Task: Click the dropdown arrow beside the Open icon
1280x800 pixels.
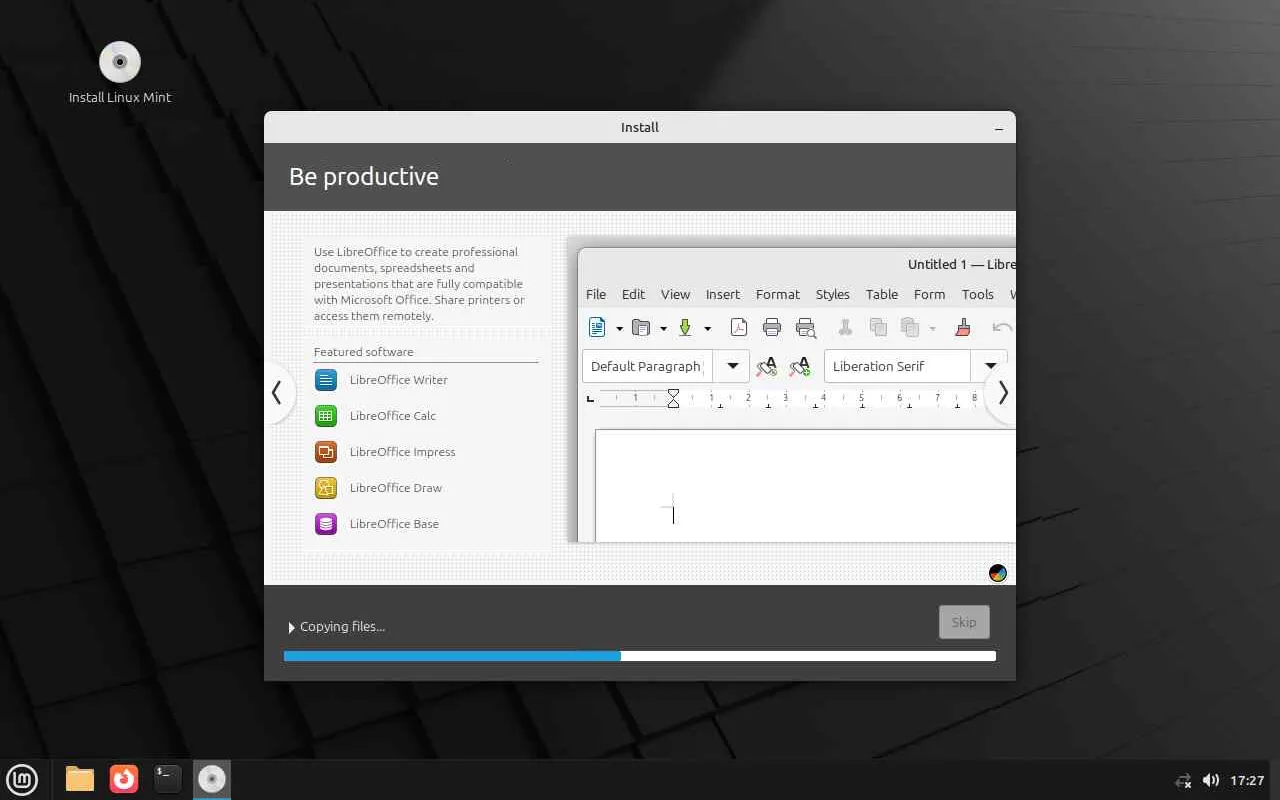Action: (x=663, y=328)
